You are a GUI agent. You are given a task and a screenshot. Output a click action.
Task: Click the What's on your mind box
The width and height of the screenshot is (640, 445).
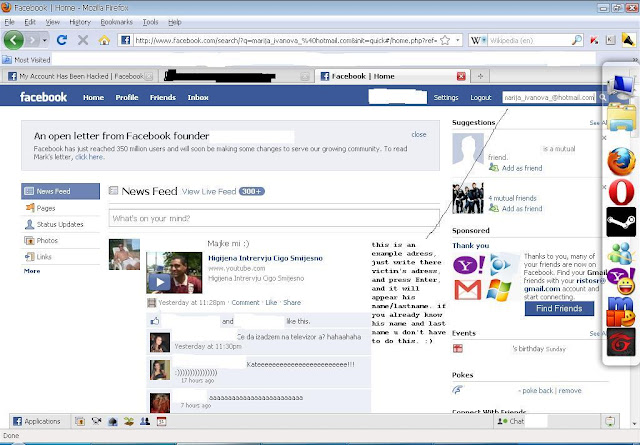(x=274, y=218)
